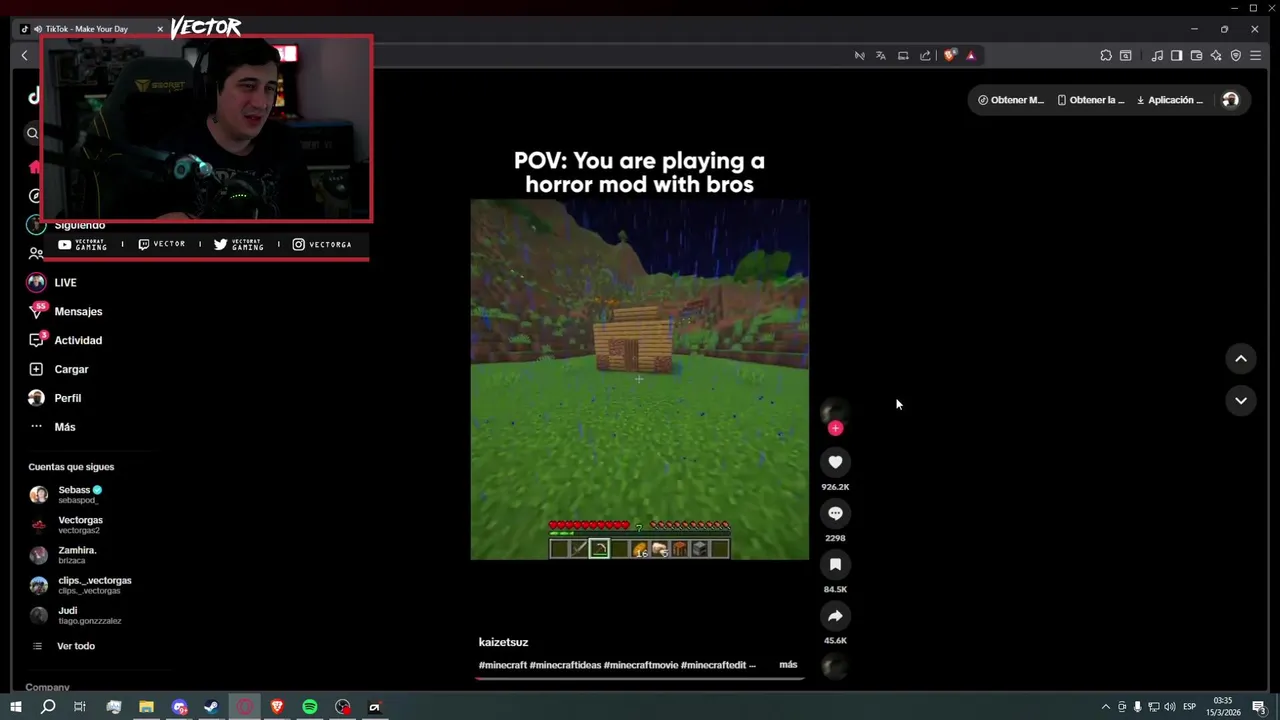Open the Brave VPN shield icon
This screenshot has width=1280, height=720.
tap(1236, 56)
